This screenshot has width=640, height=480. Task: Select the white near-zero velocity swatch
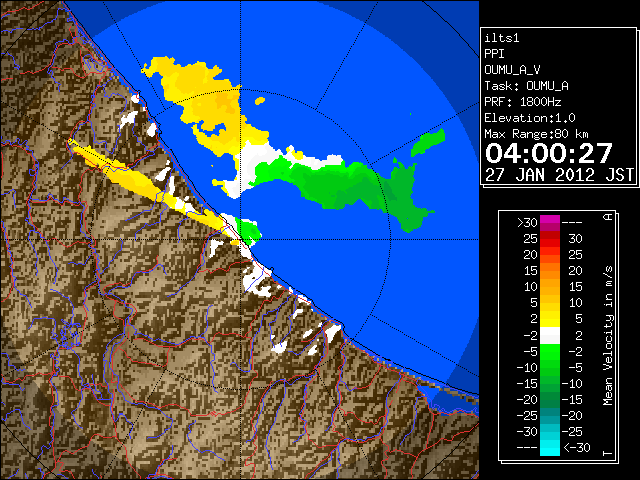(550, 336)
